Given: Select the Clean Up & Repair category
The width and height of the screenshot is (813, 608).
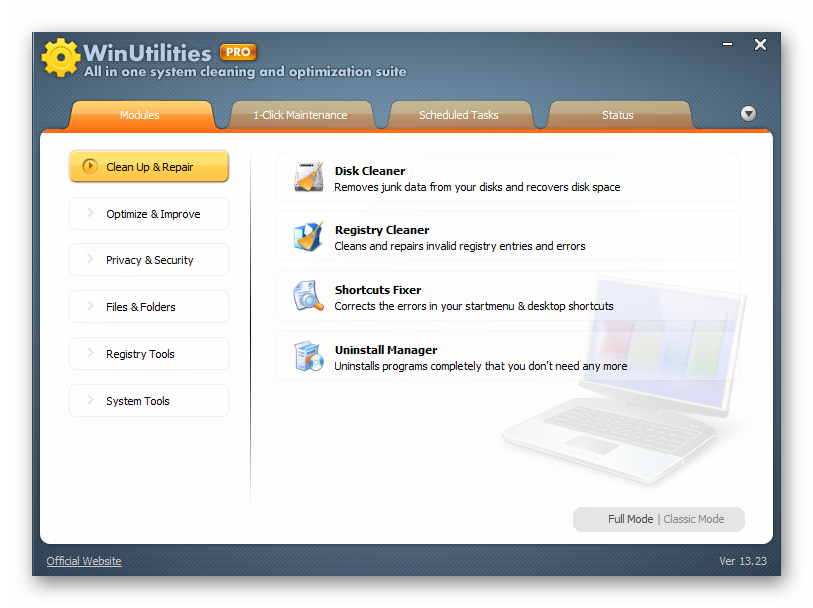Looking at the screenshot, I should click(x=149, y=166).
